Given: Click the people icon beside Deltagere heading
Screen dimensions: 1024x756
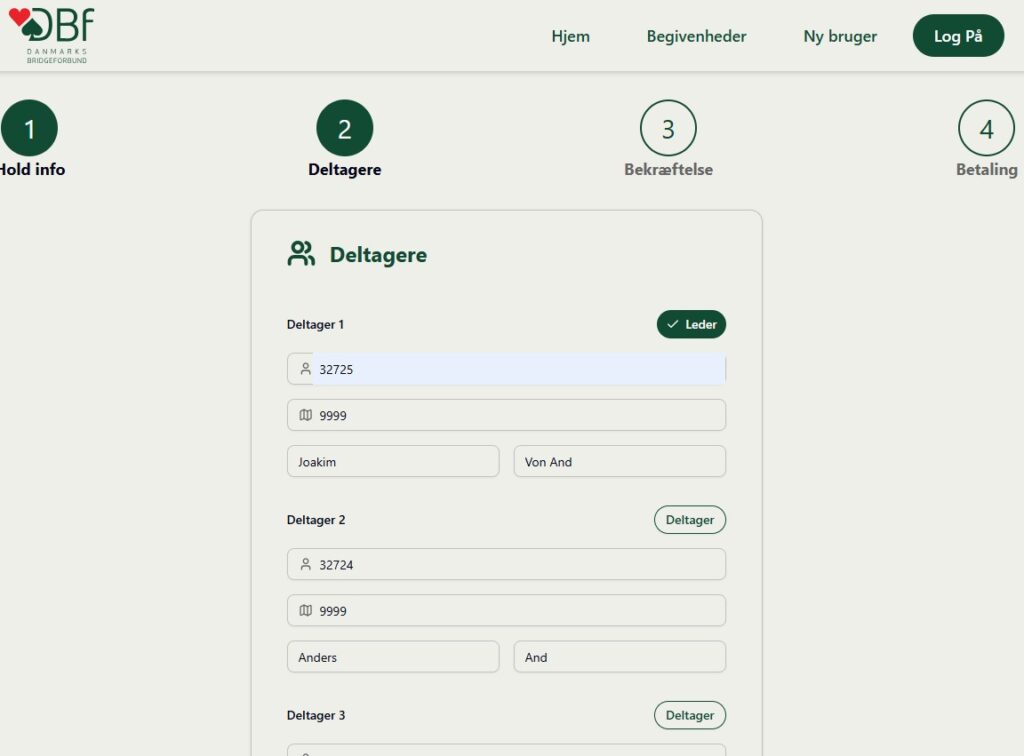Looking at the screenshot, I should 300,254.
